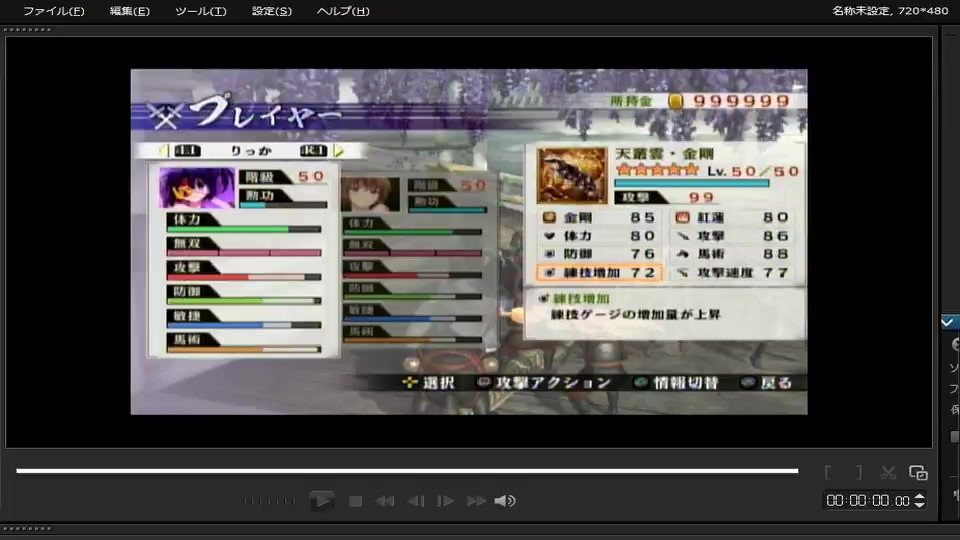Click the timecode field 00:00:00.00
This screenshot has width=960, height=540.
pos(868,501)
